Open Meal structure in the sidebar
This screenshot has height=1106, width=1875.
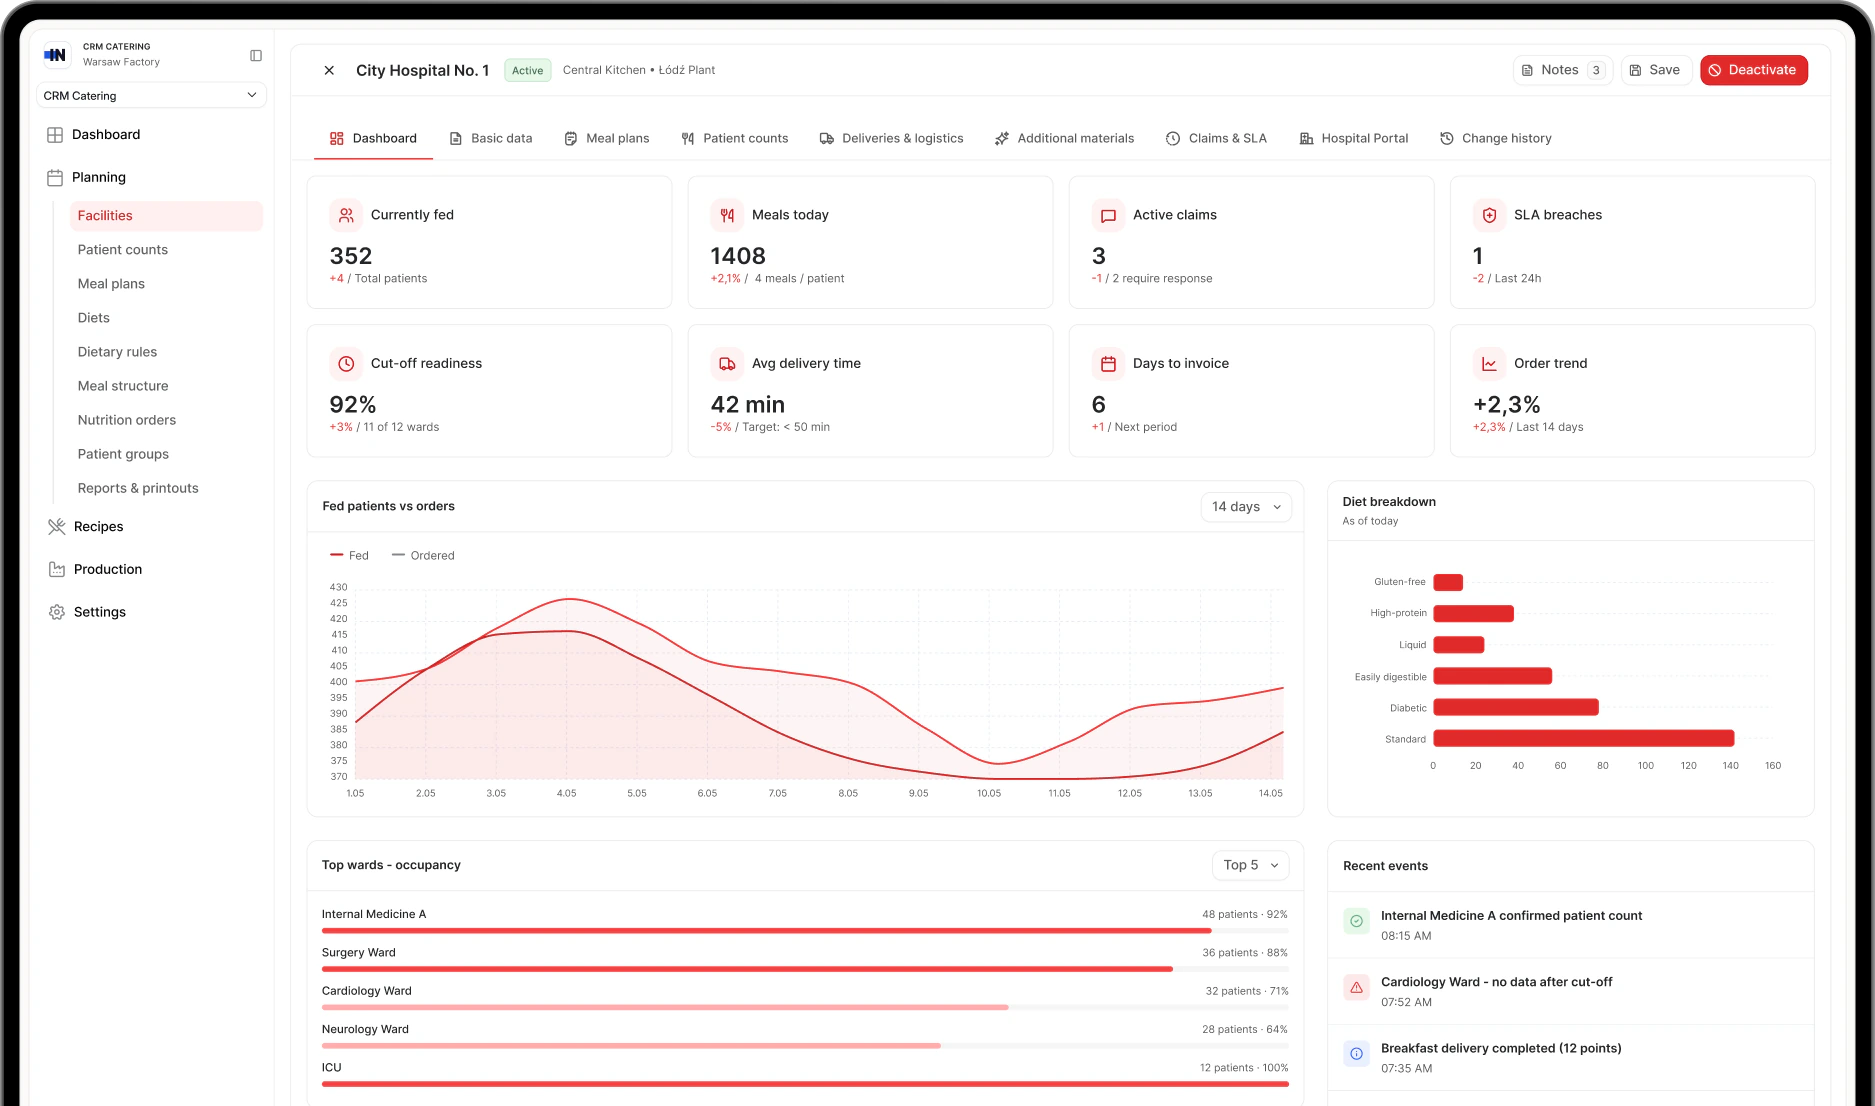click(123, 386)
